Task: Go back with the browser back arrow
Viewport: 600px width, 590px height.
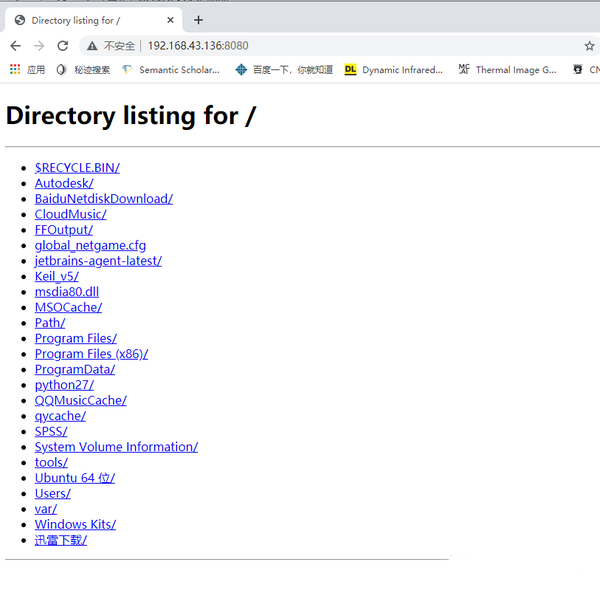Action: point(15,46)
